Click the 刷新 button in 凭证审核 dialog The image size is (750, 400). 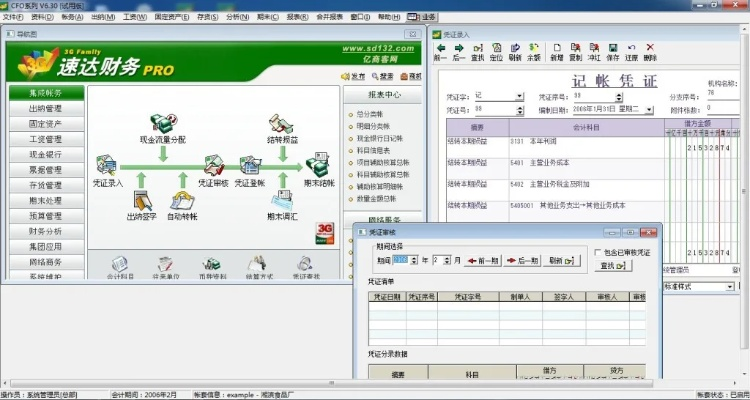562,261
